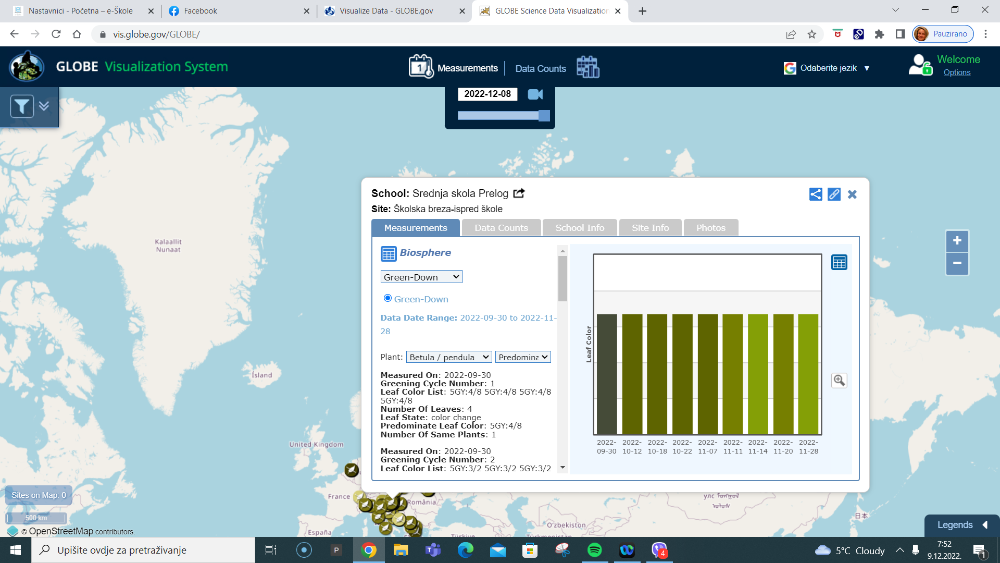Image resolution: width=1000 pixels, height=563 pixels.
Task: Click the Welcome Options link
Action: pyautogui.click(x=956, y=72)
